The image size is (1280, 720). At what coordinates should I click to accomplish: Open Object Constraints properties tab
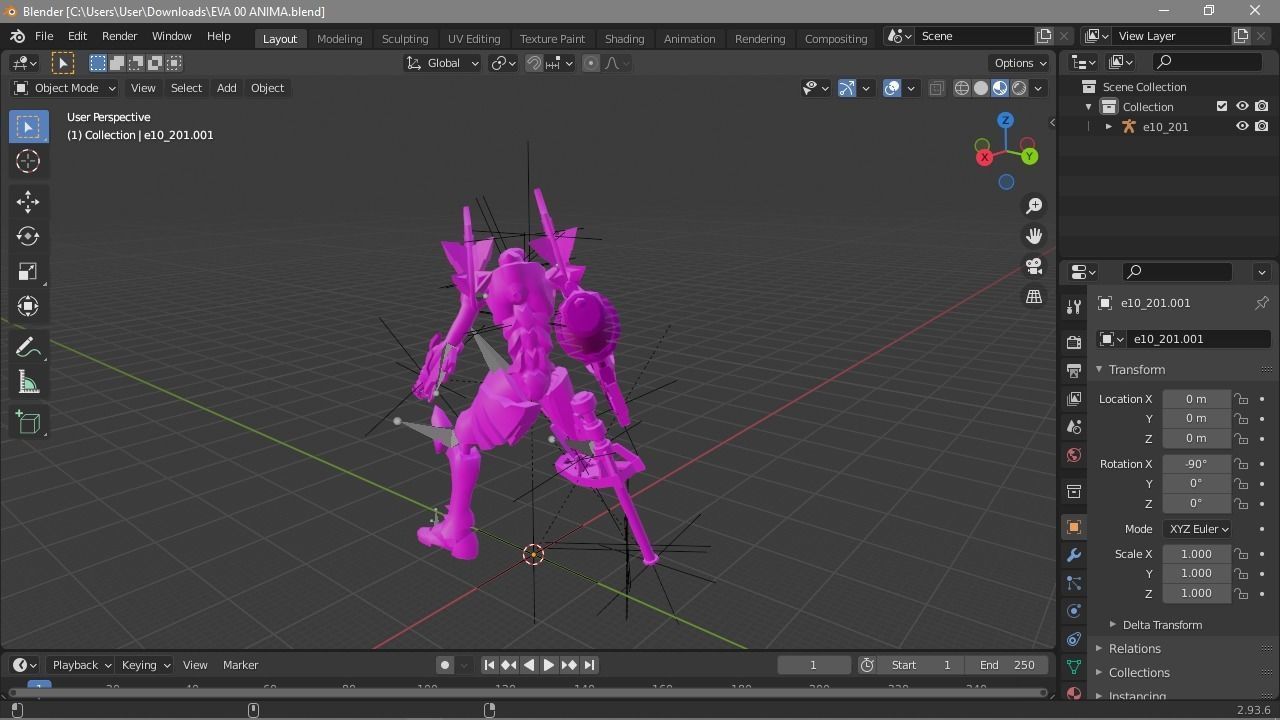tap(1074, 639)
